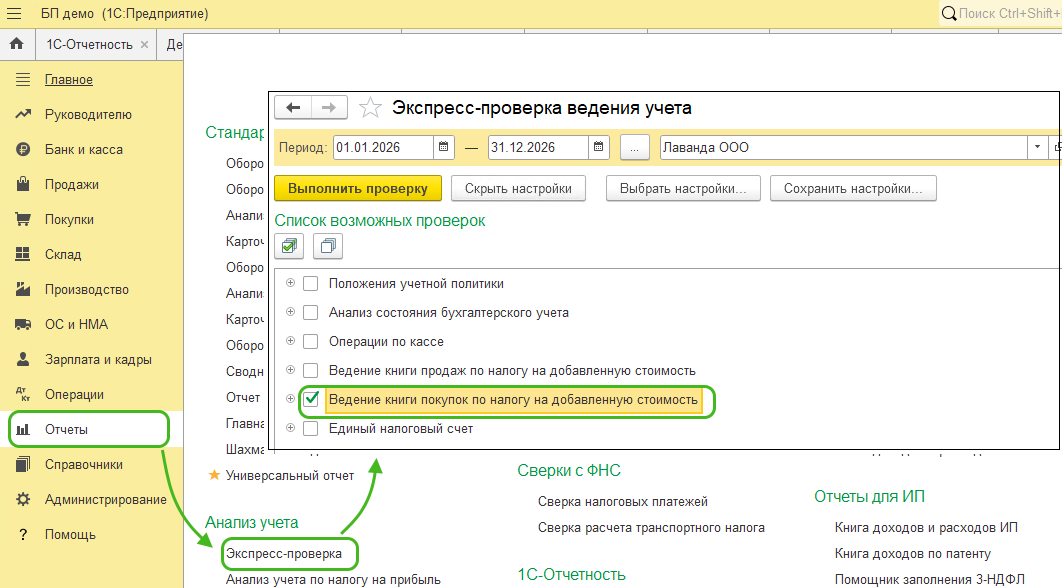Enable the Положения учетной политики checkbox
The height and width of the screenshot is (588, 1062).
pyautogui.click(x=311, y=284)
